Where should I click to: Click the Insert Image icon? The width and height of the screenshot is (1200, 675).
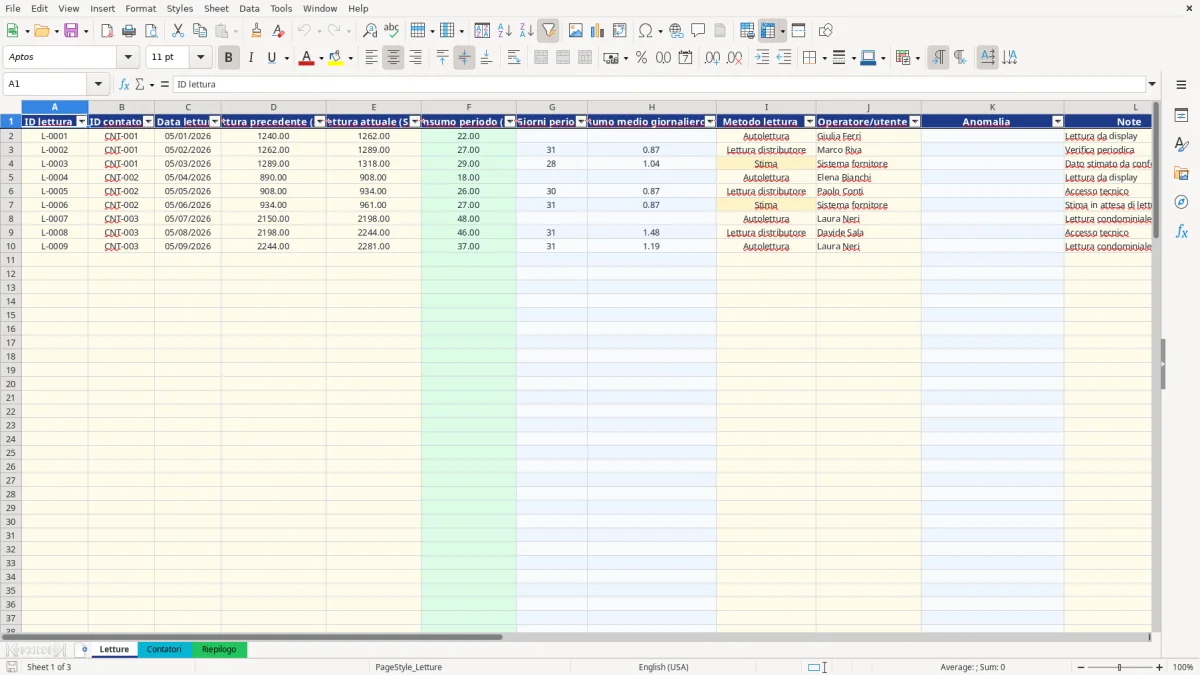coord(576,31)
